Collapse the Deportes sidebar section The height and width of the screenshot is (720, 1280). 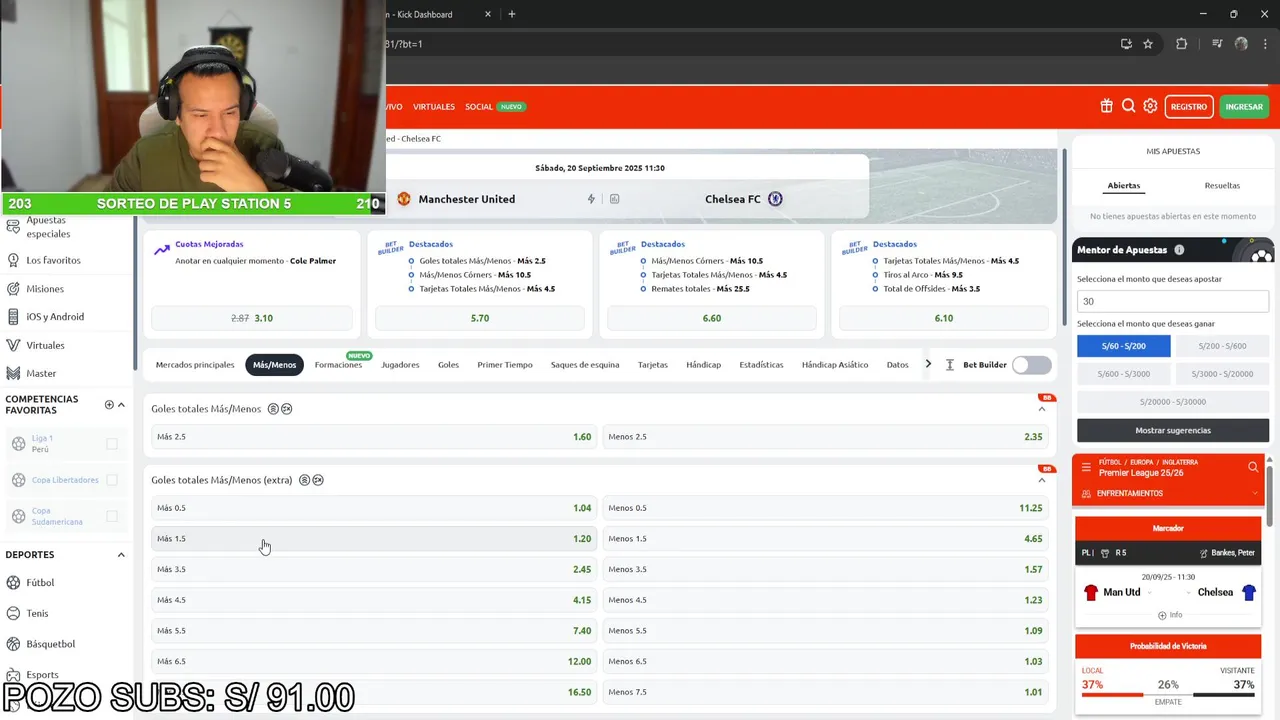point(121,555)
